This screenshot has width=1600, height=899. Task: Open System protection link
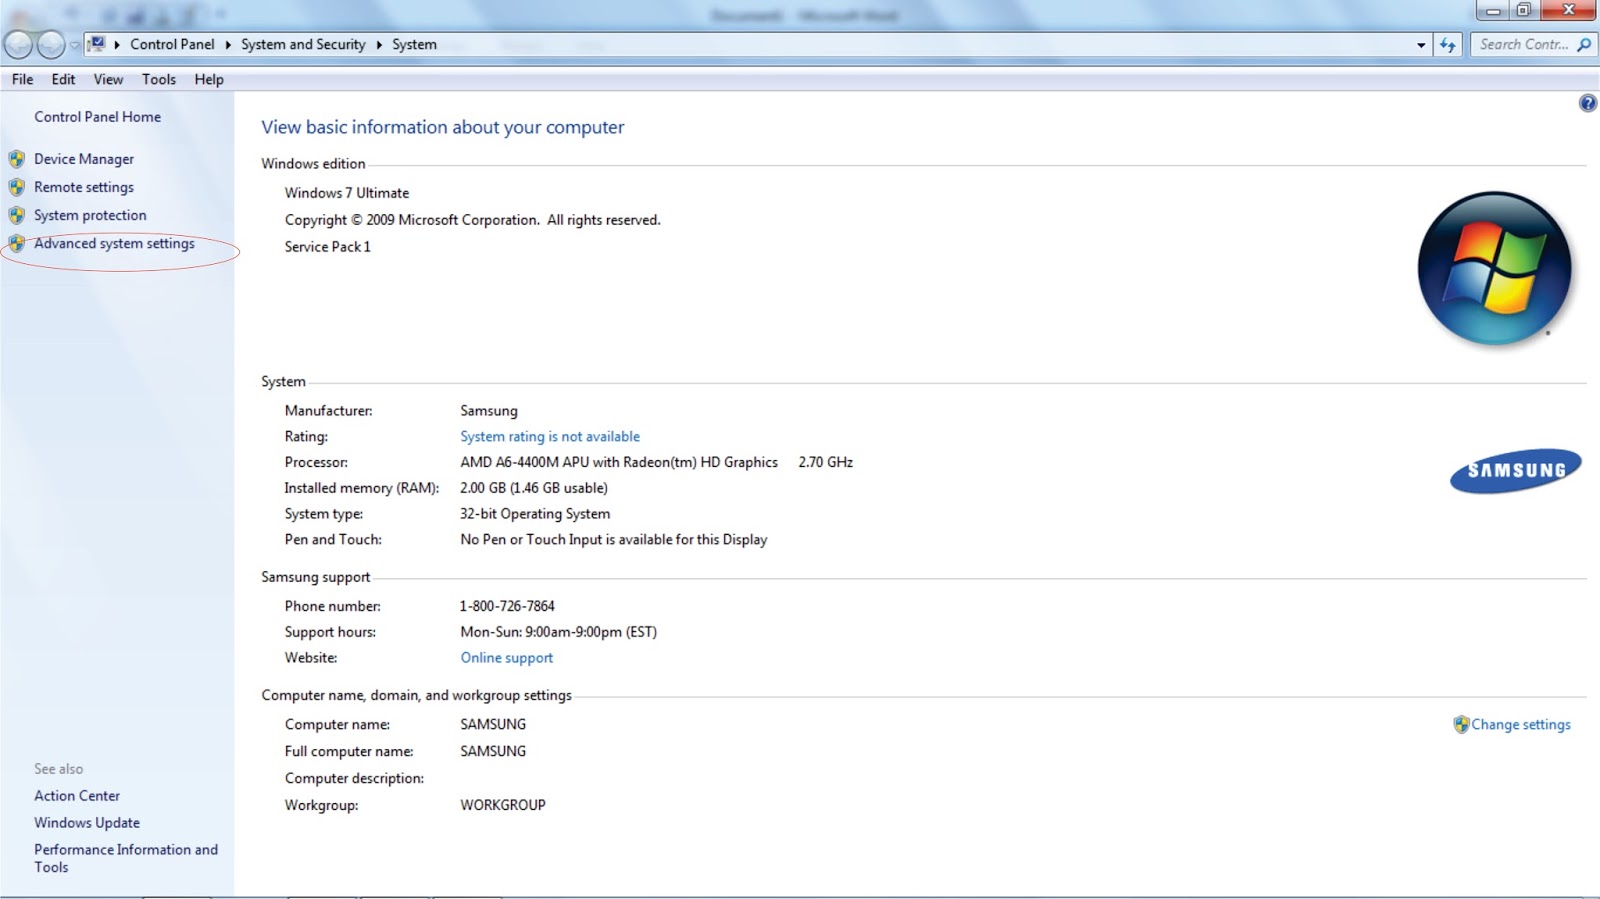tap(90, 215)
